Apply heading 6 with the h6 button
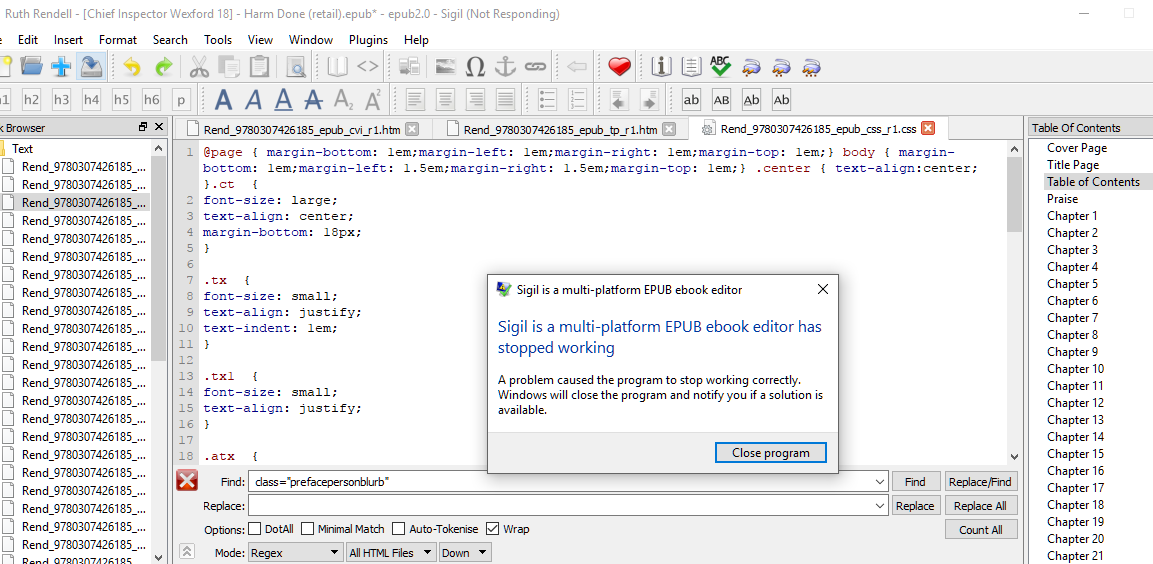This screenshot has height=564, width=1153. tap(151, 99)
